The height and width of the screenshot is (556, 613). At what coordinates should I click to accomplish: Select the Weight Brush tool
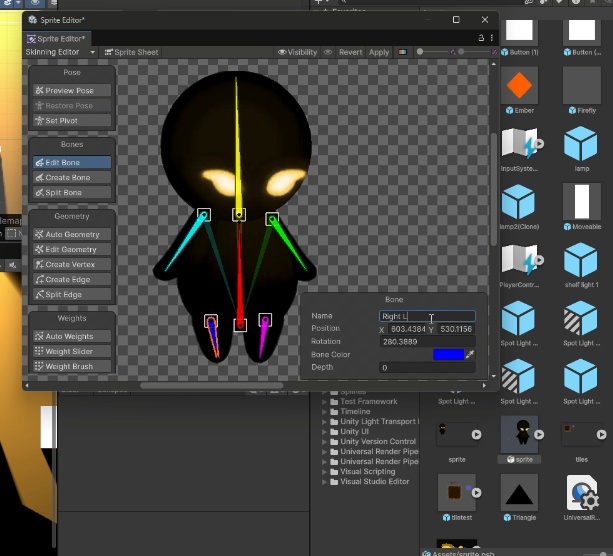pos(72,366)
